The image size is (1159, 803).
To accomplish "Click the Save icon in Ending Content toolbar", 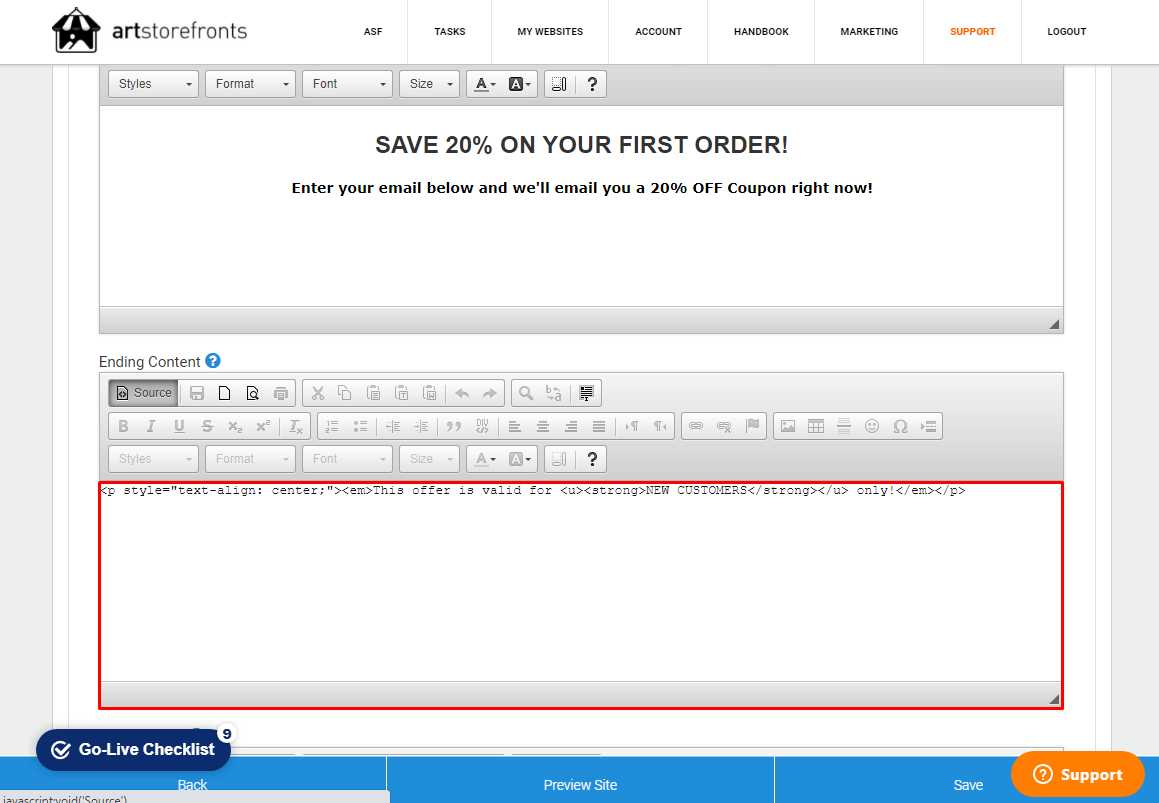I will pyautogui.click(x=197, y=393).
